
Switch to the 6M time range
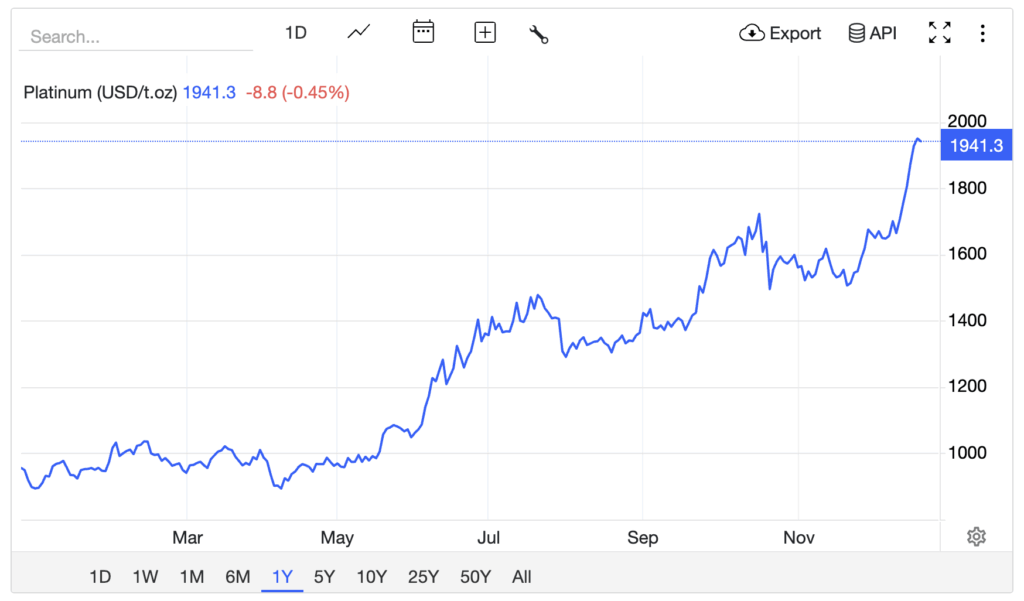click(237, 576)
